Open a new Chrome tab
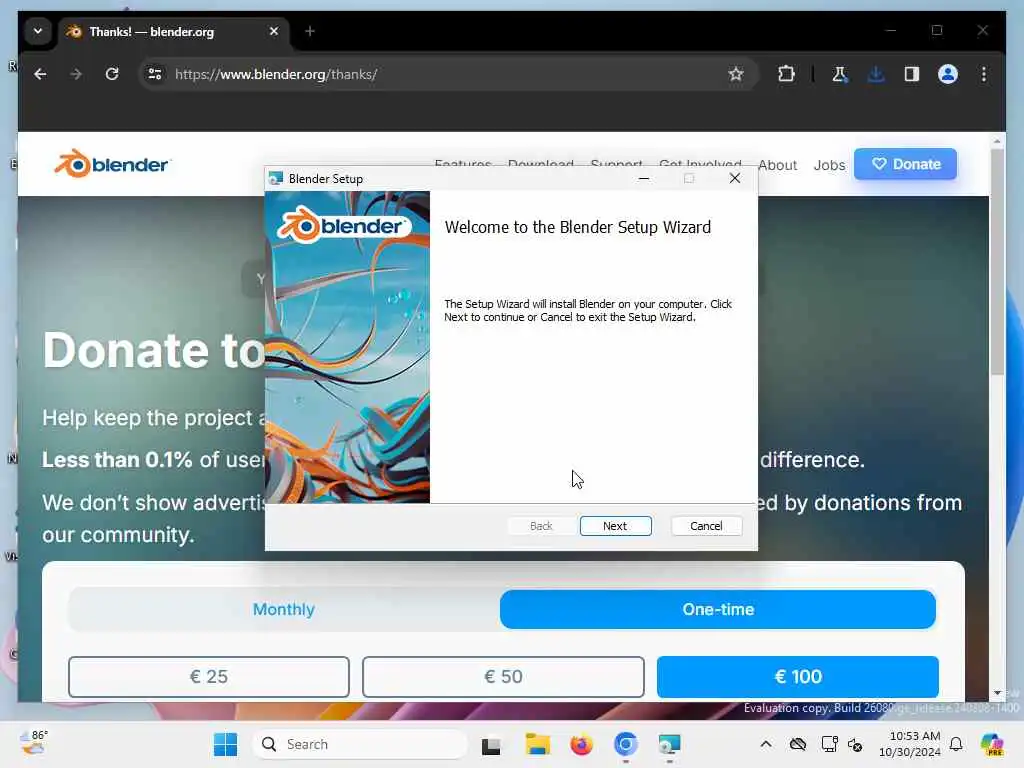This screenshot has height=768, width=1024. tap(310, 31)
